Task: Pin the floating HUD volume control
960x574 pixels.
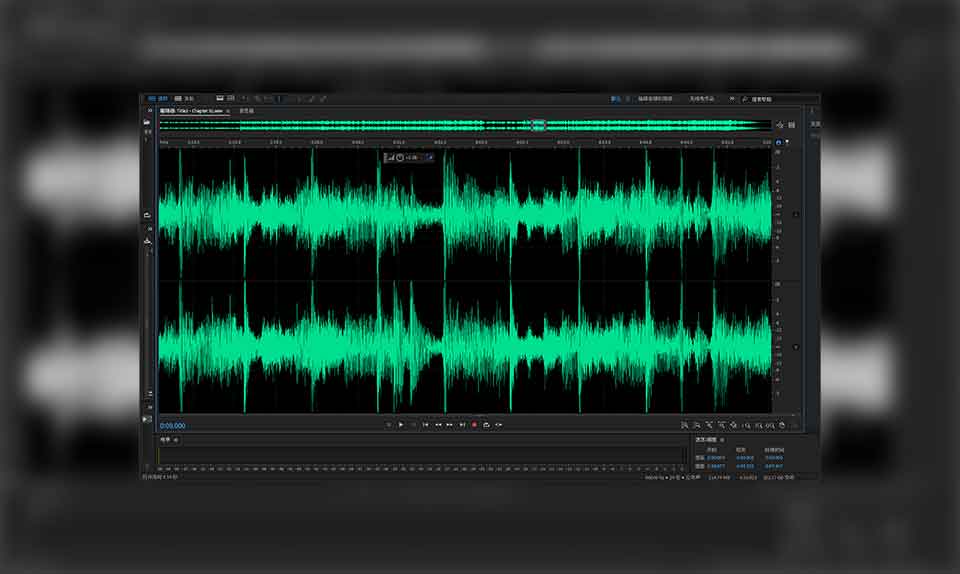Action: [430, 158]
